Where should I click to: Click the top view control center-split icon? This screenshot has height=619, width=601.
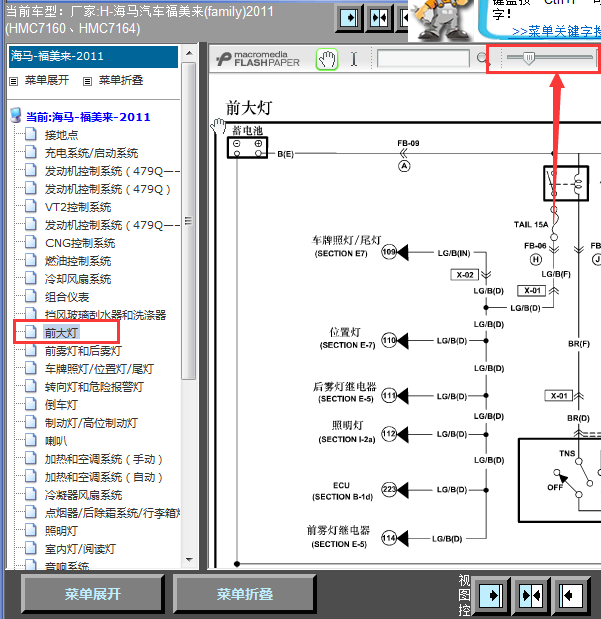(x=379, y=18)
